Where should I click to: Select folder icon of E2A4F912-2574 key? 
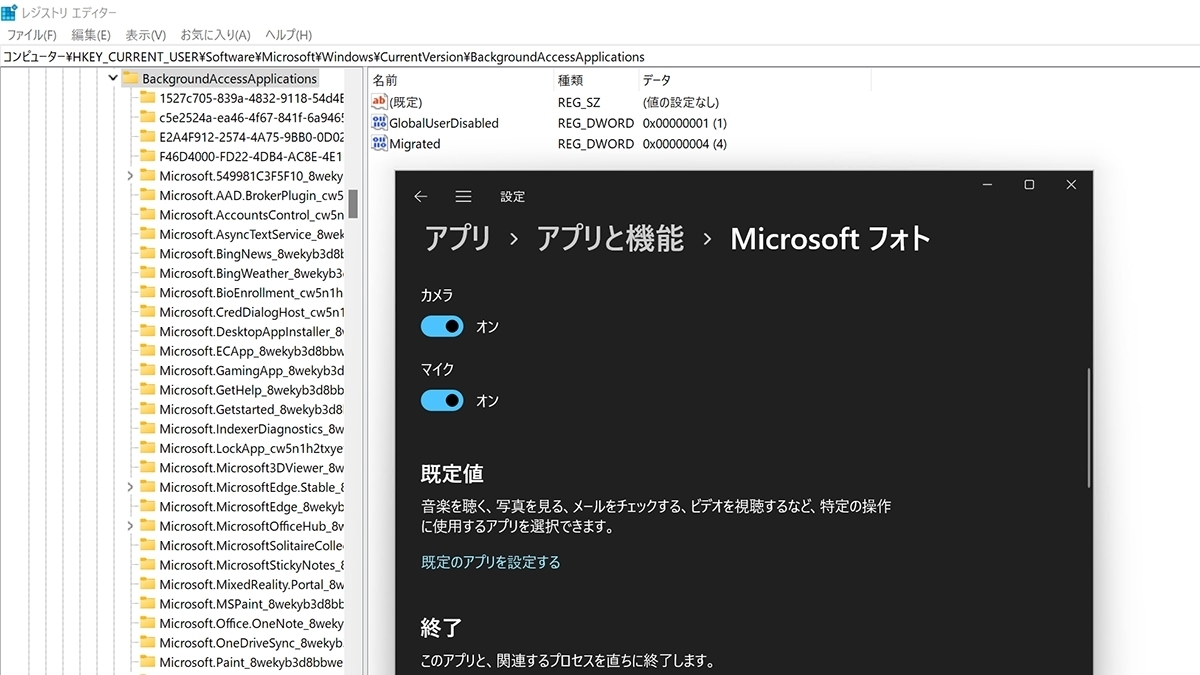pyautogui.click(x=147, y=137)
